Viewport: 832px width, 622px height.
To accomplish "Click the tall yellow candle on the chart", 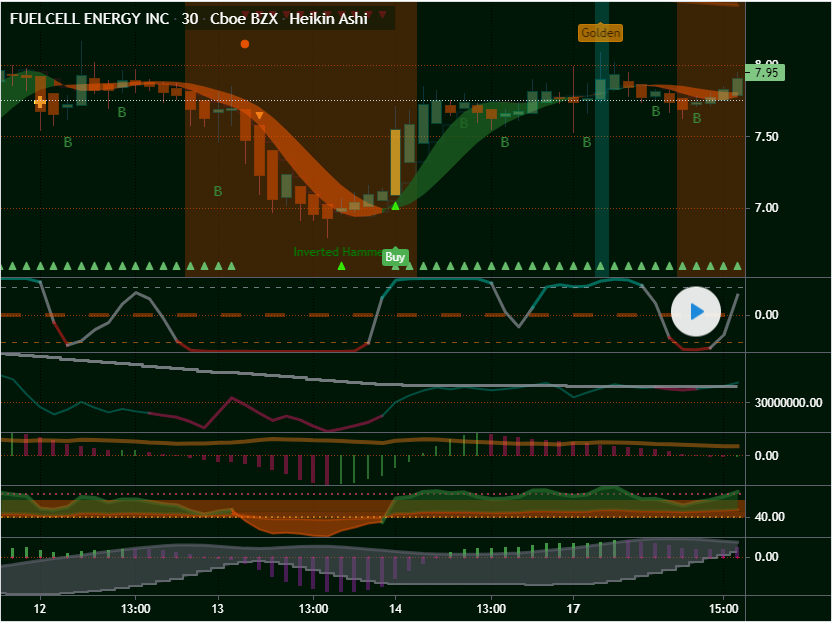I will [x=395, y=162].
